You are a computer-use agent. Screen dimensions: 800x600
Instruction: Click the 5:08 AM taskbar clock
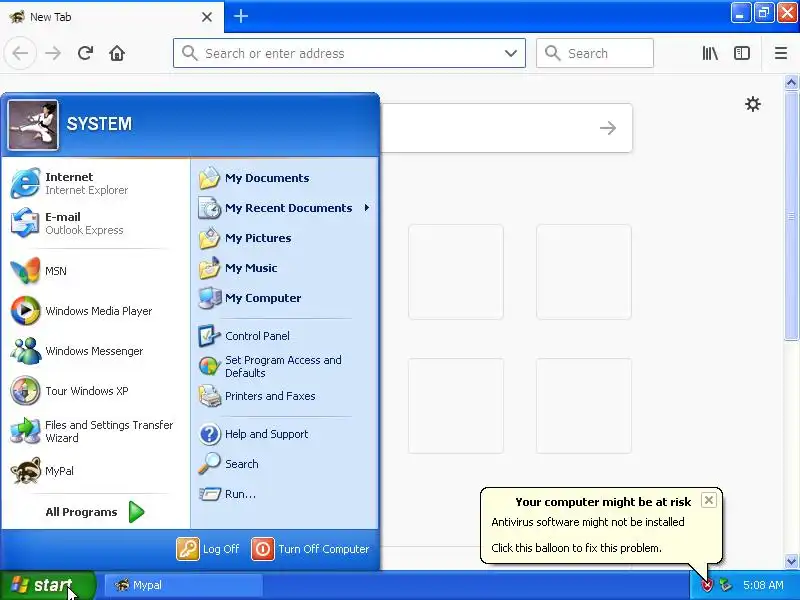763,585
